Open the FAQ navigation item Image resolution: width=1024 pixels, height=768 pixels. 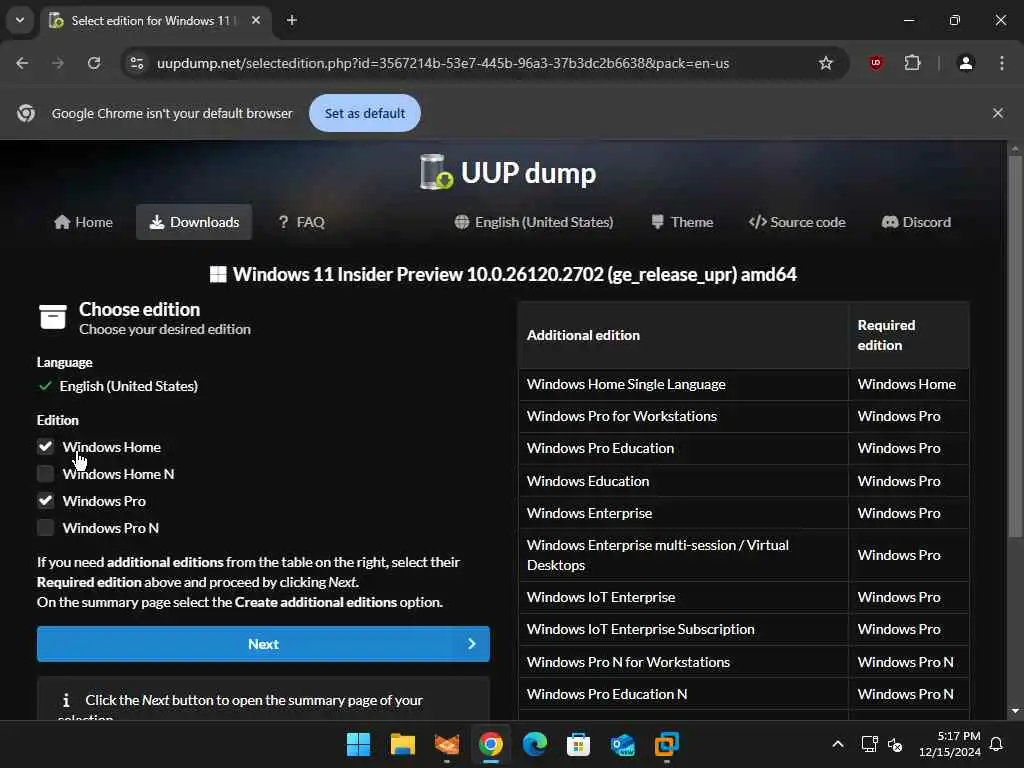point(301,222)
